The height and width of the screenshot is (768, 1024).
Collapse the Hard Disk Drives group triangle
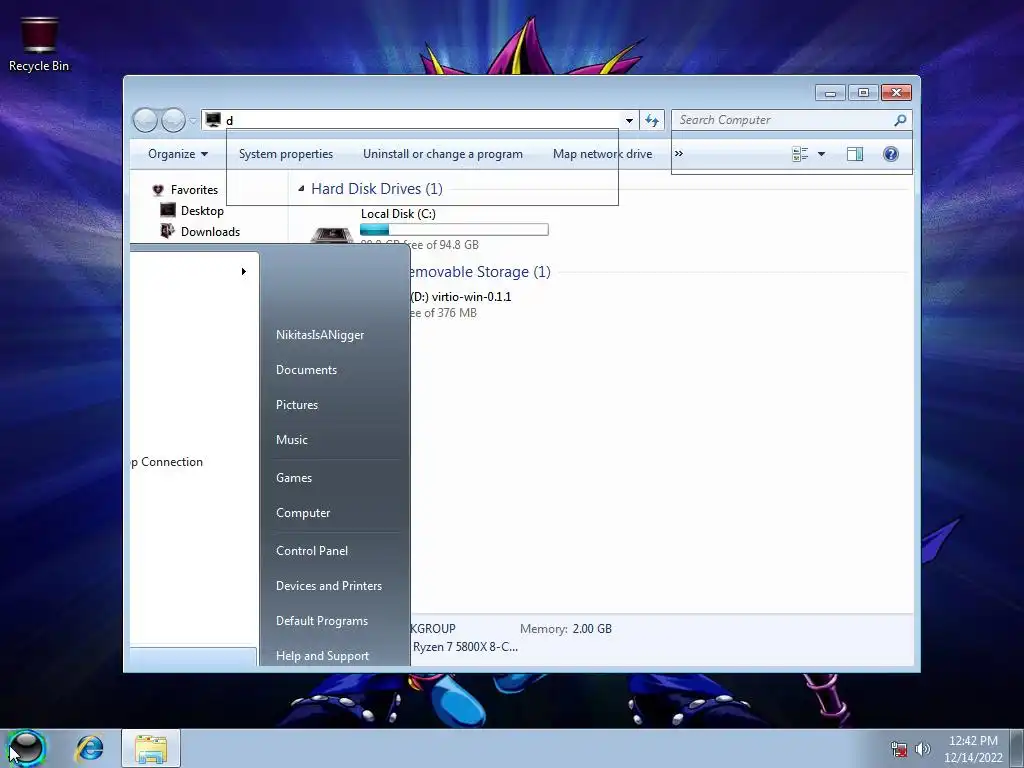[301, 189]
